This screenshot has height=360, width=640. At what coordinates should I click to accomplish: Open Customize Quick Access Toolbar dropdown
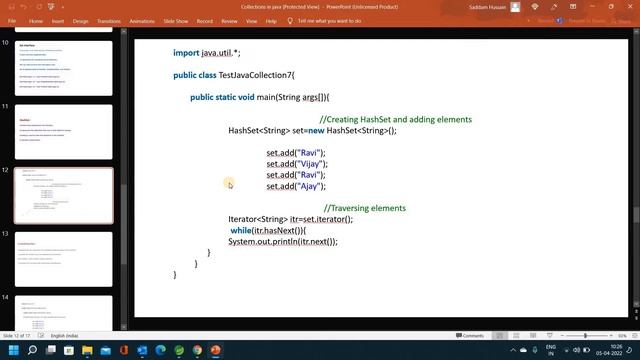62,7
